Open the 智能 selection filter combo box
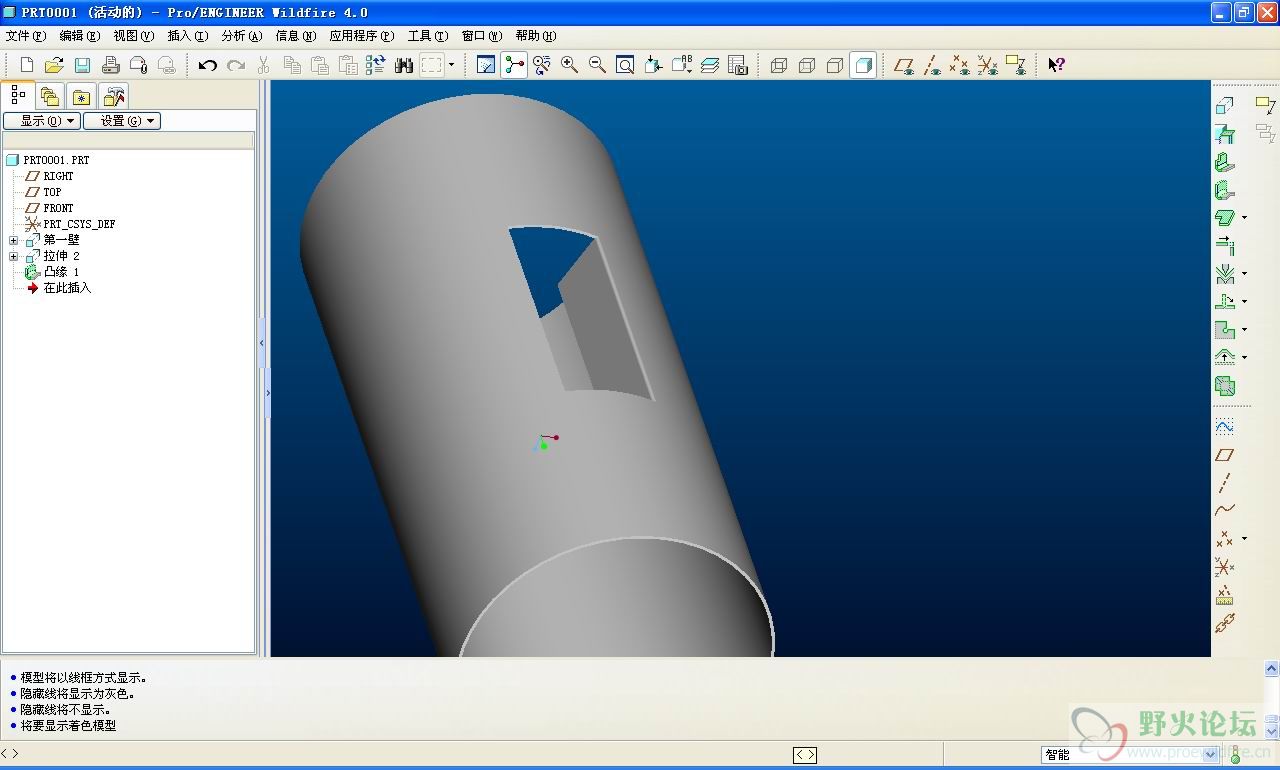 click(1130, 755)
